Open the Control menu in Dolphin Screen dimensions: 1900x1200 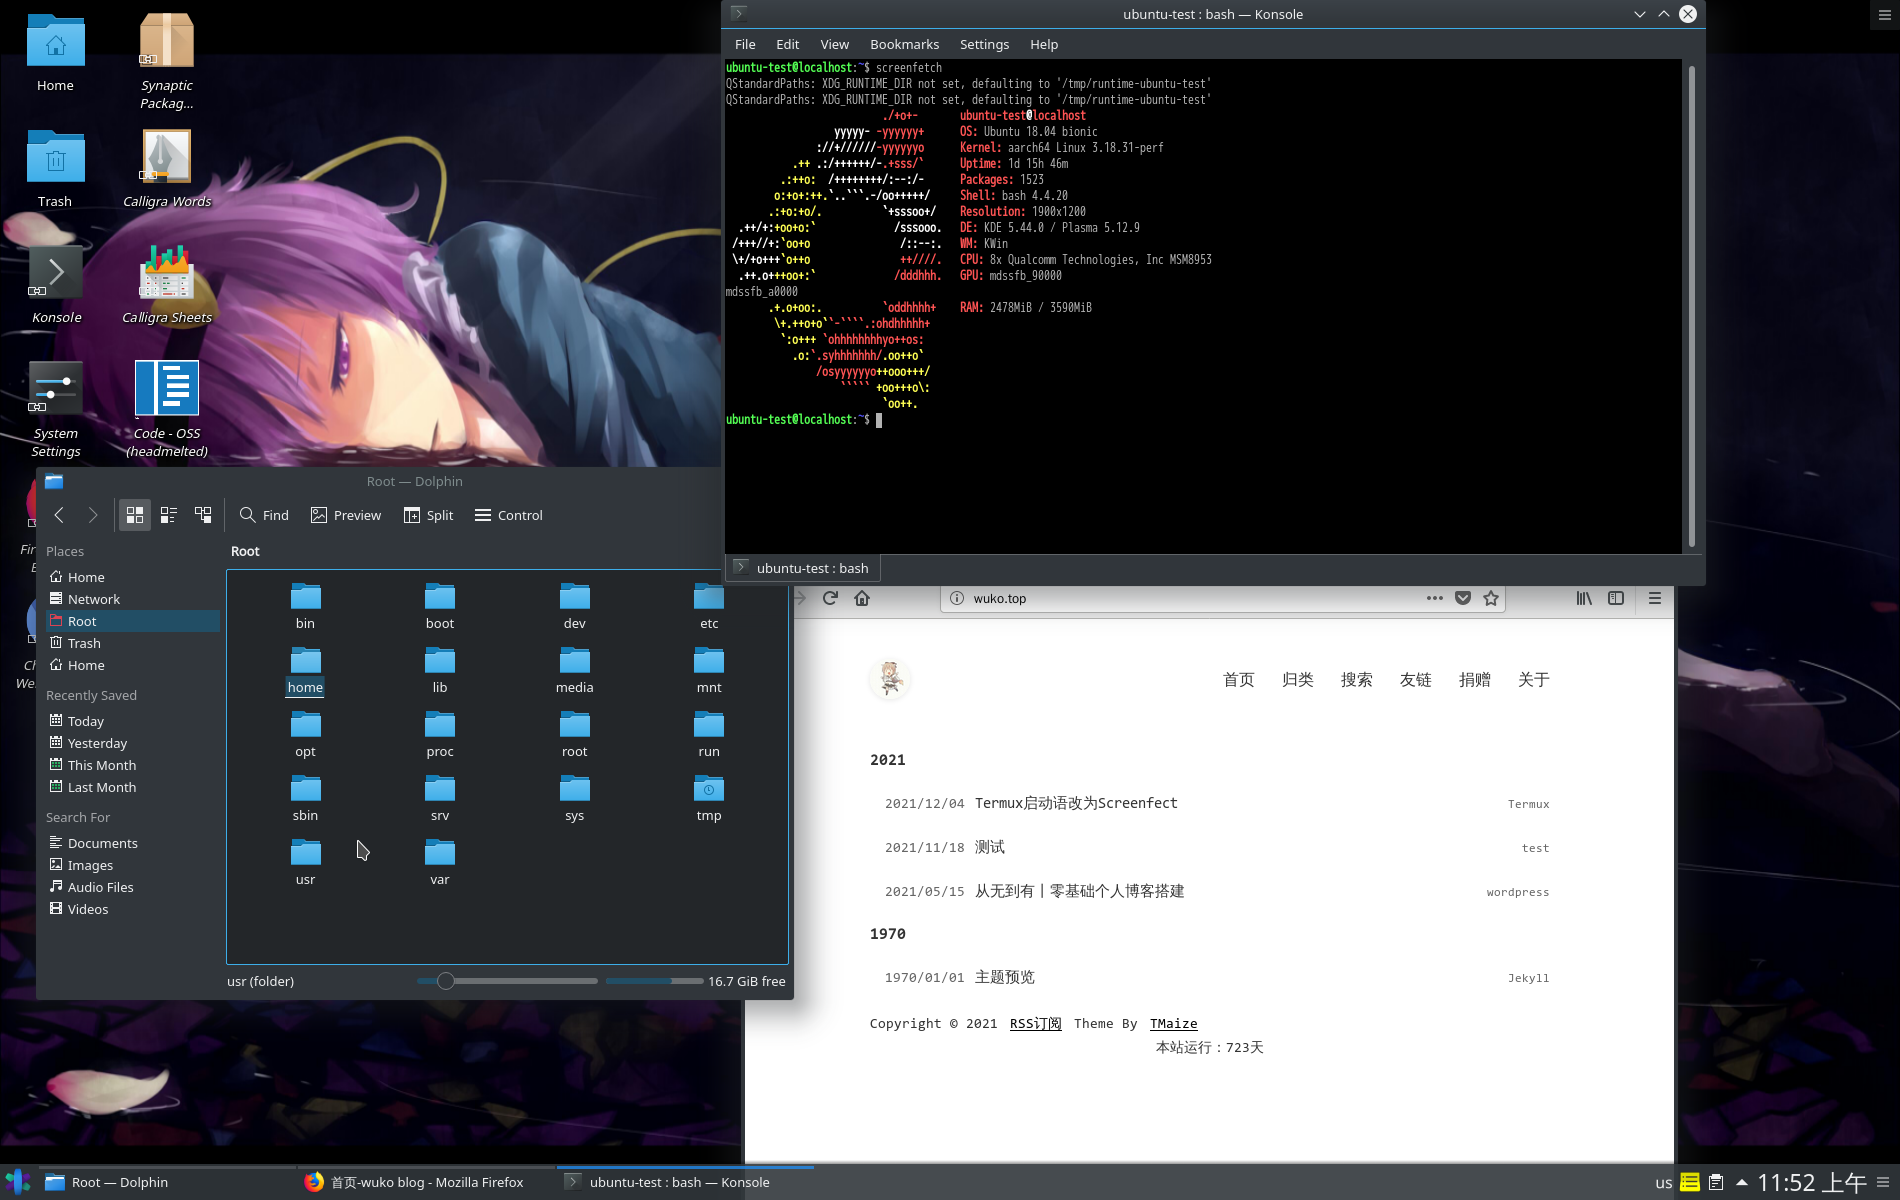(508, 515)
